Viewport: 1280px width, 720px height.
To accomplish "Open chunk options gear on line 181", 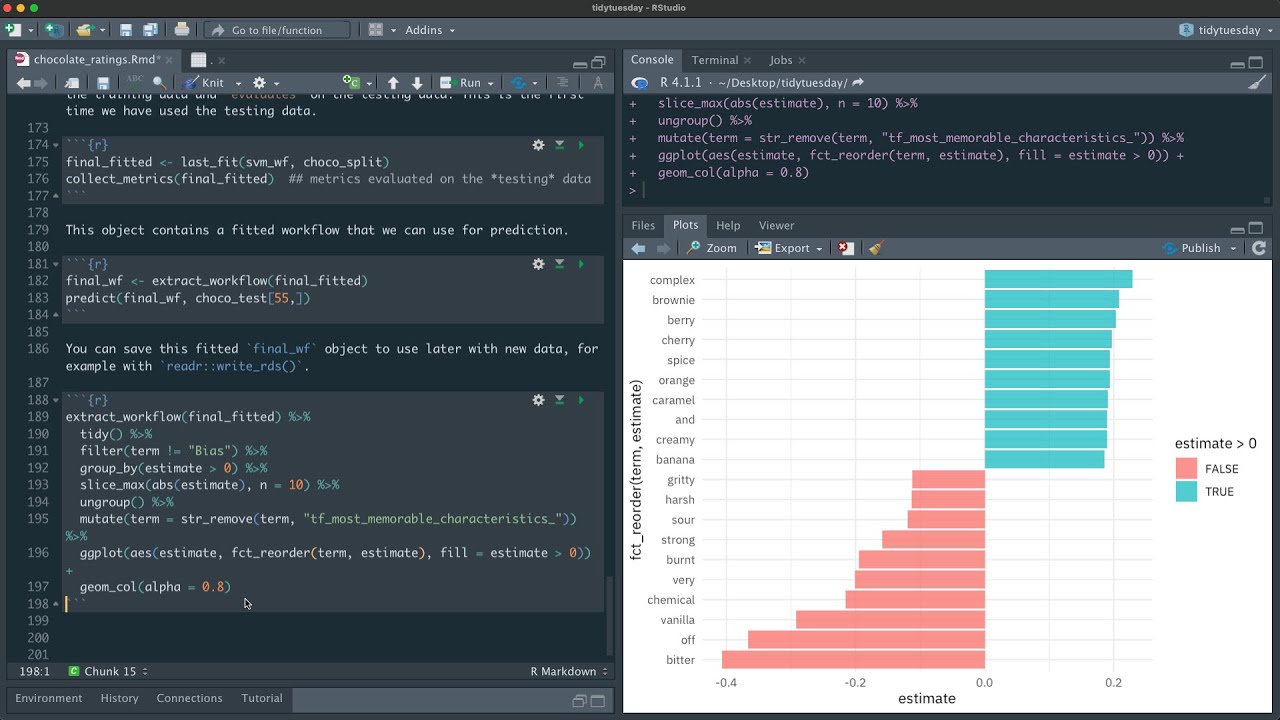I will click(538, 264).
